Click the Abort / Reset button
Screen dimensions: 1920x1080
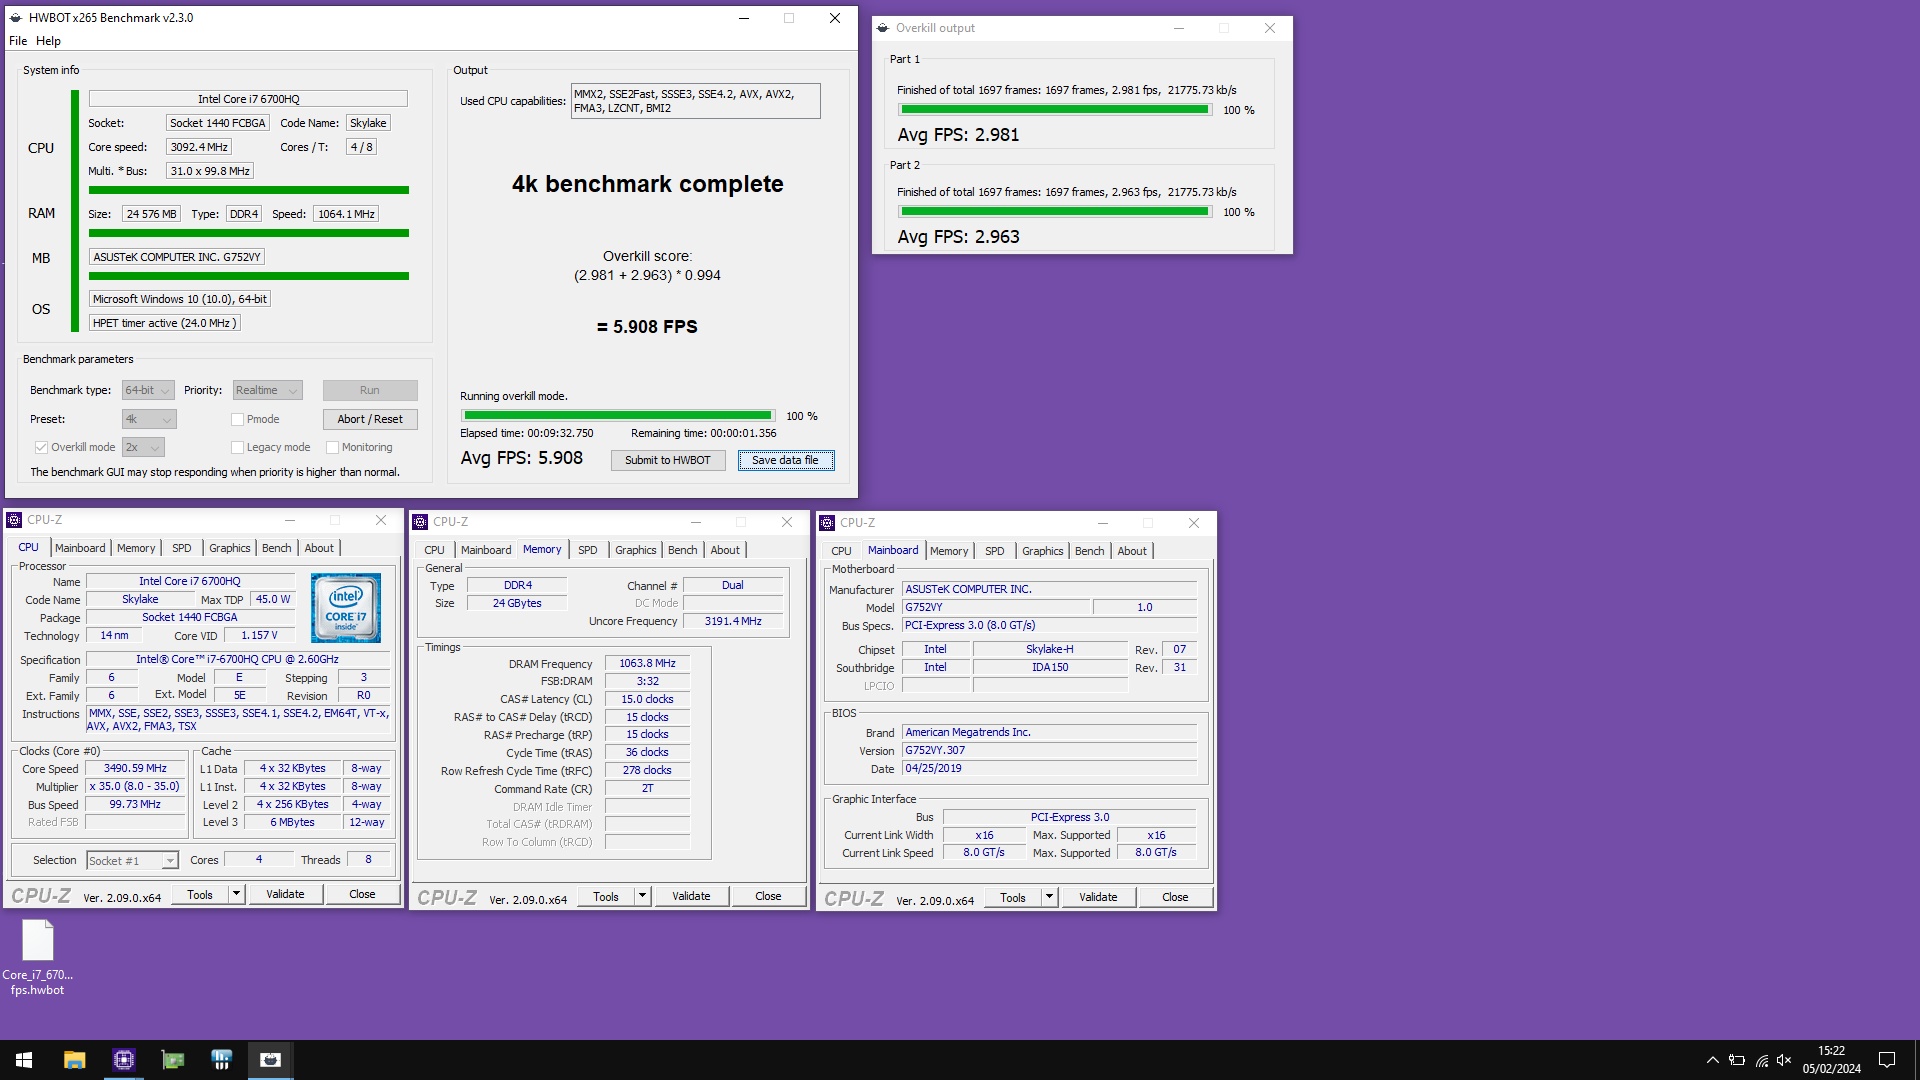click(370, 419)
